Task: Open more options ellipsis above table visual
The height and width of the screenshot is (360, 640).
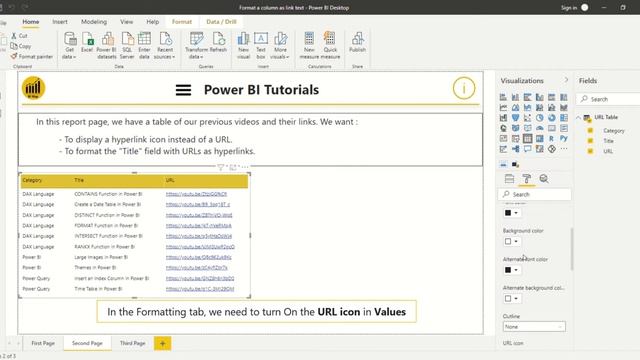Action: click(x=244, y=167)
